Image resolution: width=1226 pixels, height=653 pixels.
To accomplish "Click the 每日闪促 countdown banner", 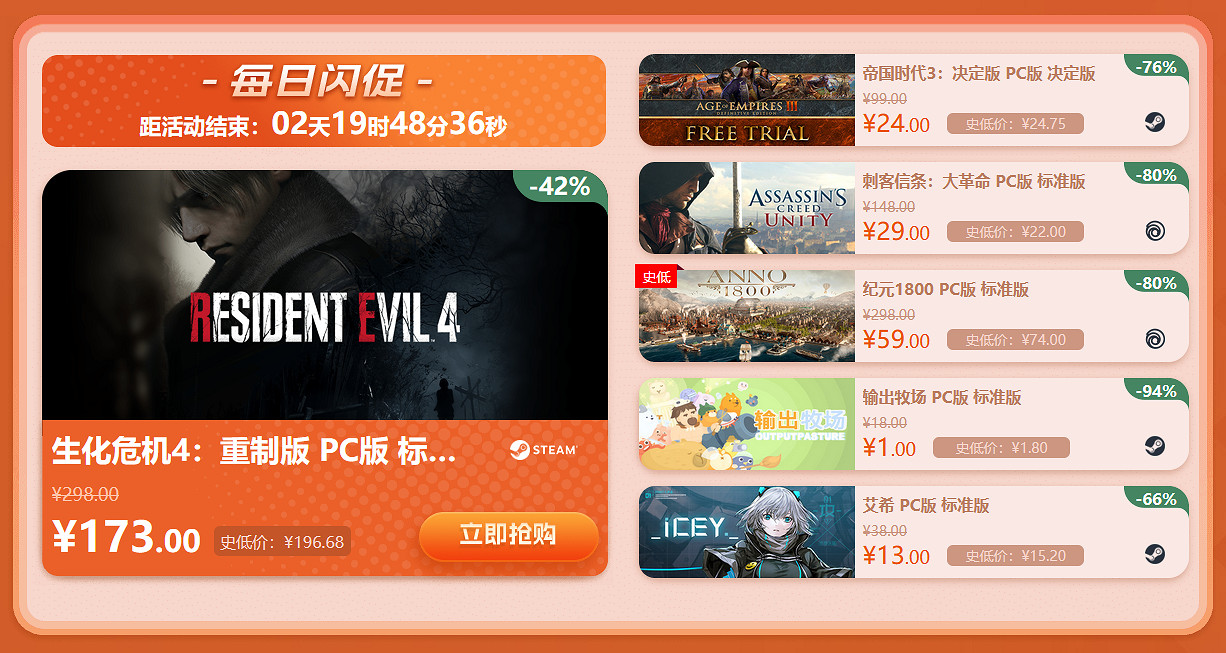I will tap(324, 101).
